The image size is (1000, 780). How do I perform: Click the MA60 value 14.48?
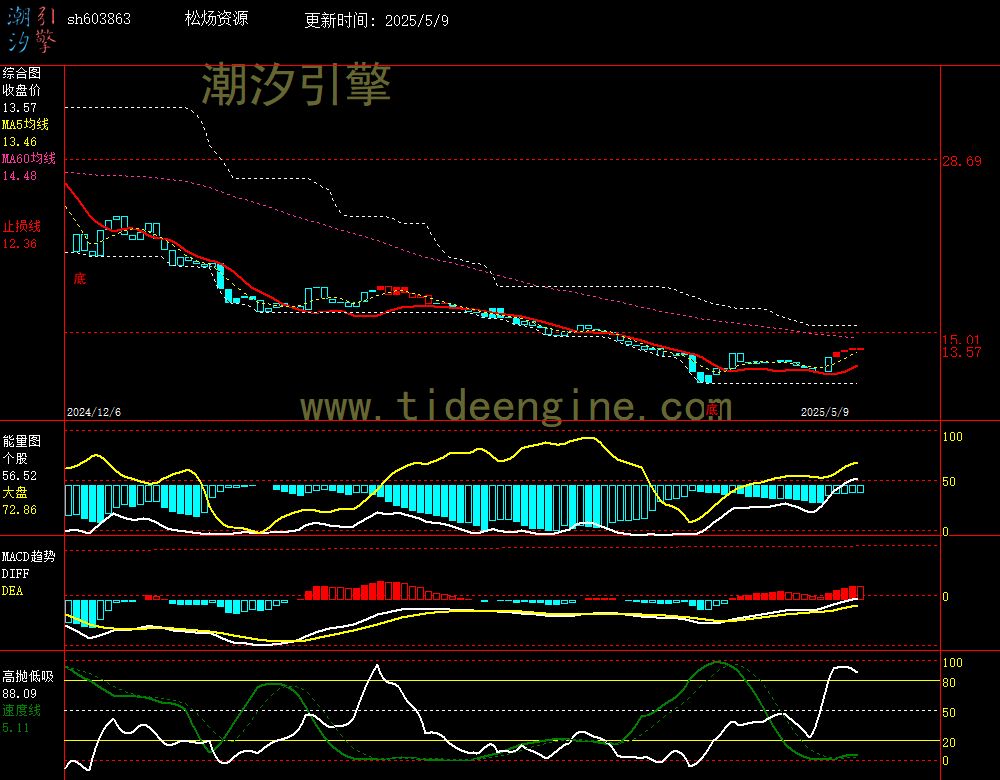20,175
